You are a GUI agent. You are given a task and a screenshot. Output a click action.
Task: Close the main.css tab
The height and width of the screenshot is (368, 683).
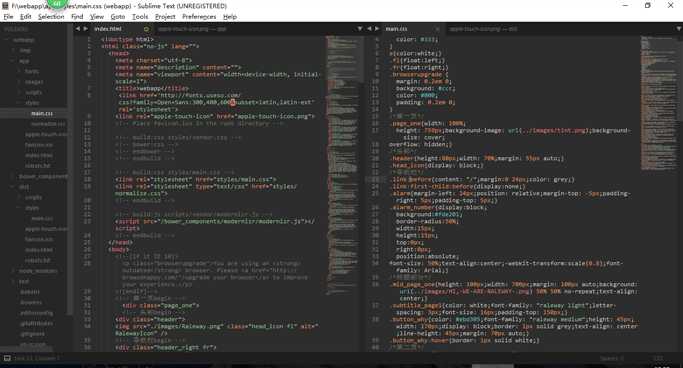pos(437,29)
